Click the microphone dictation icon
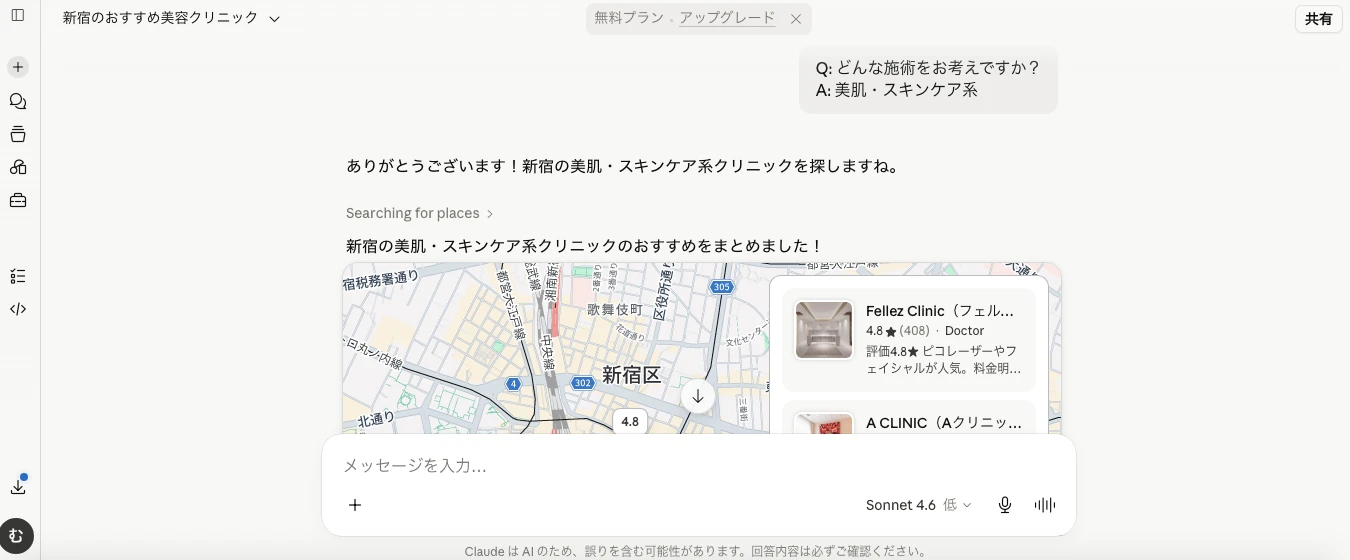The image size is (1350, 560). [1005, 505]
